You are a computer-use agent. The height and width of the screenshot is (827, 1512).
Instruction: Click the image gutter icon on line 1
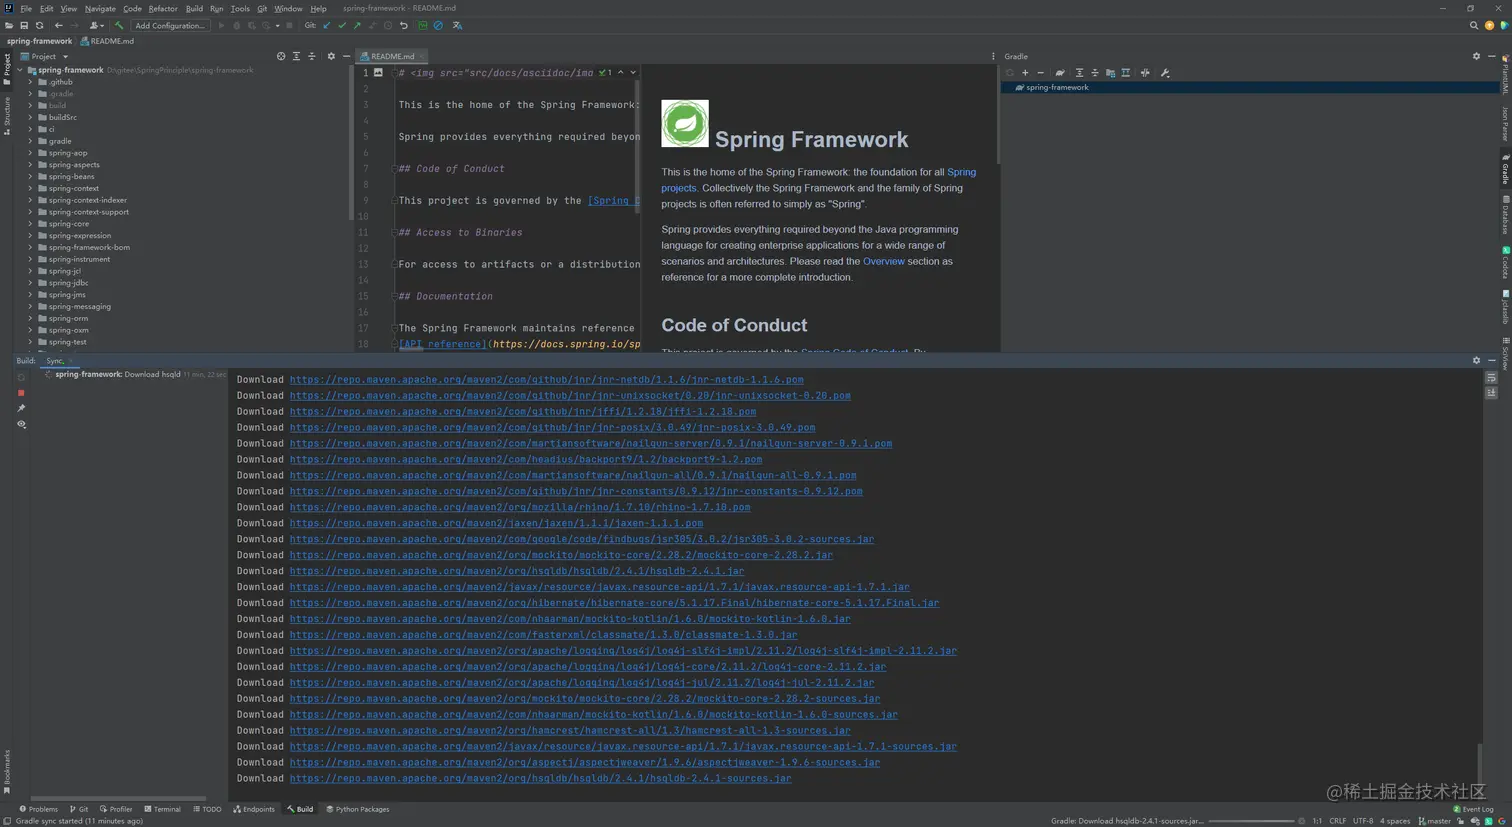tap(378, 73)
